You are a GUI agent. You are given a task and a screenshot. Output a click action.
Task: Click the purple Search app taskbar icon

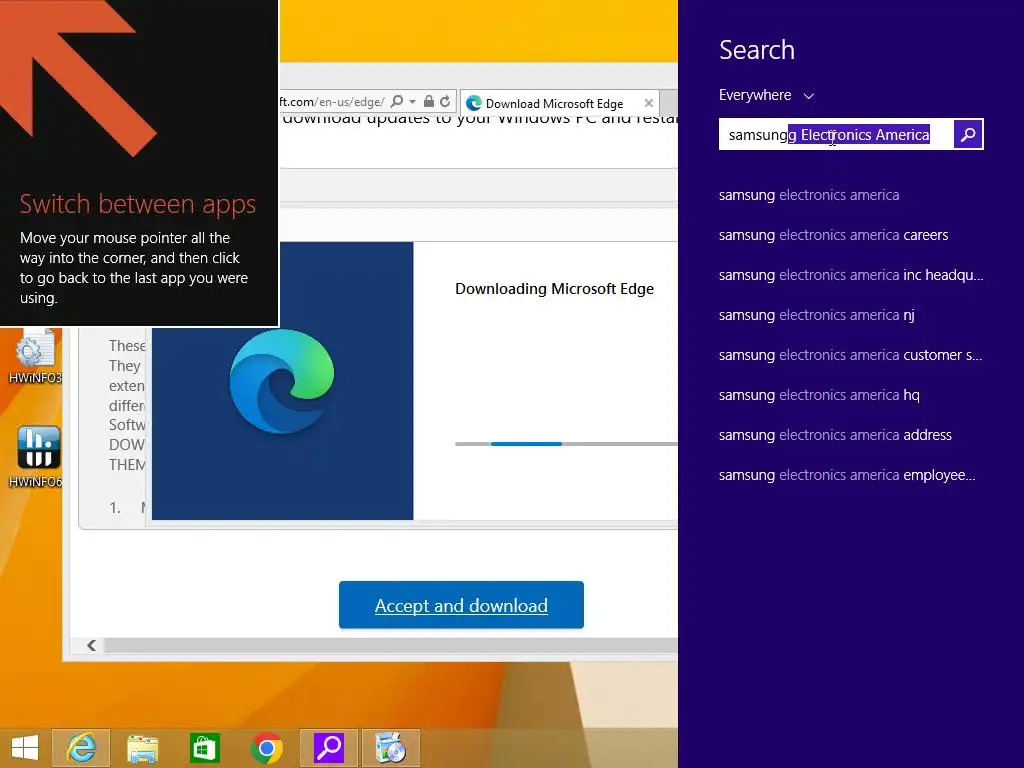click(x=329, y=748)
